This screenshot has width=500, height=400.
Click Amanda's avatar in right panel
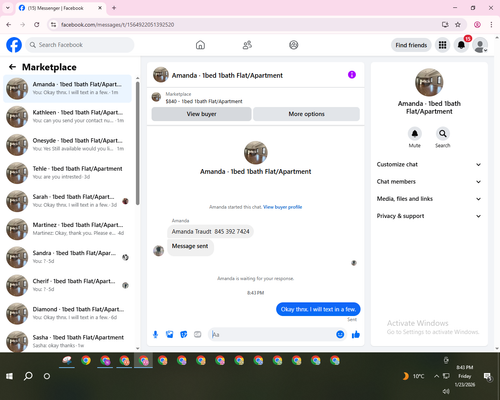click(x=429, y=82)
